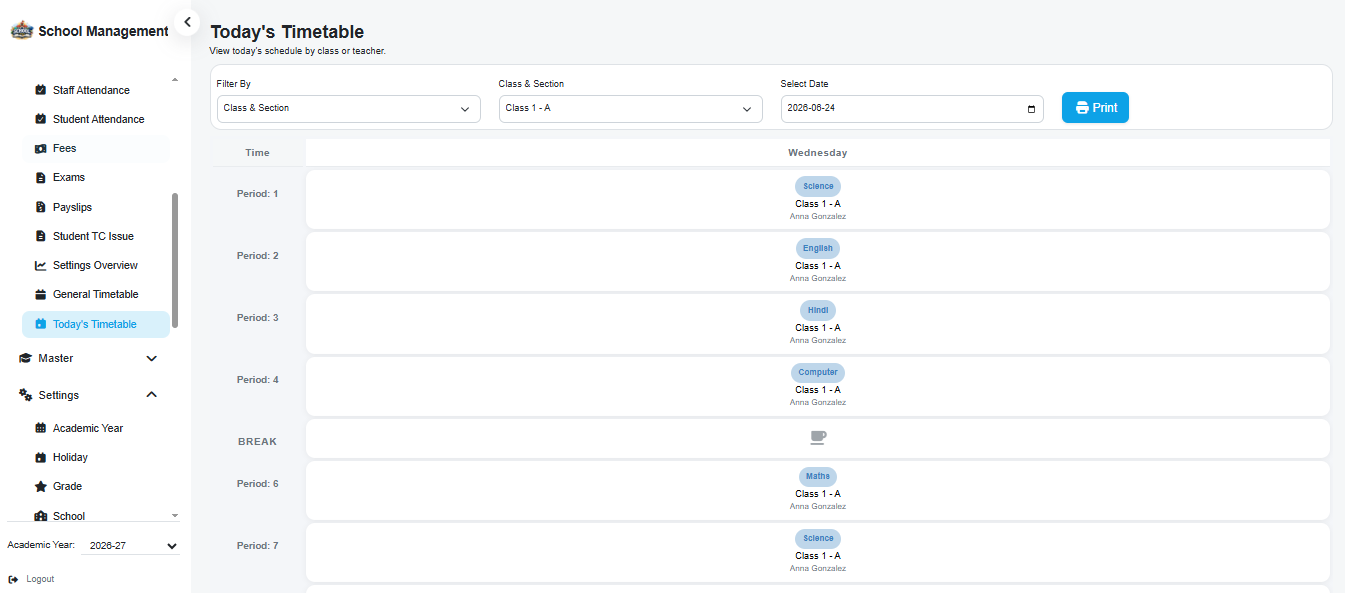This screenshot has width=1345, height=593.
Task: Open Payslips page
Action: (96, 207)
